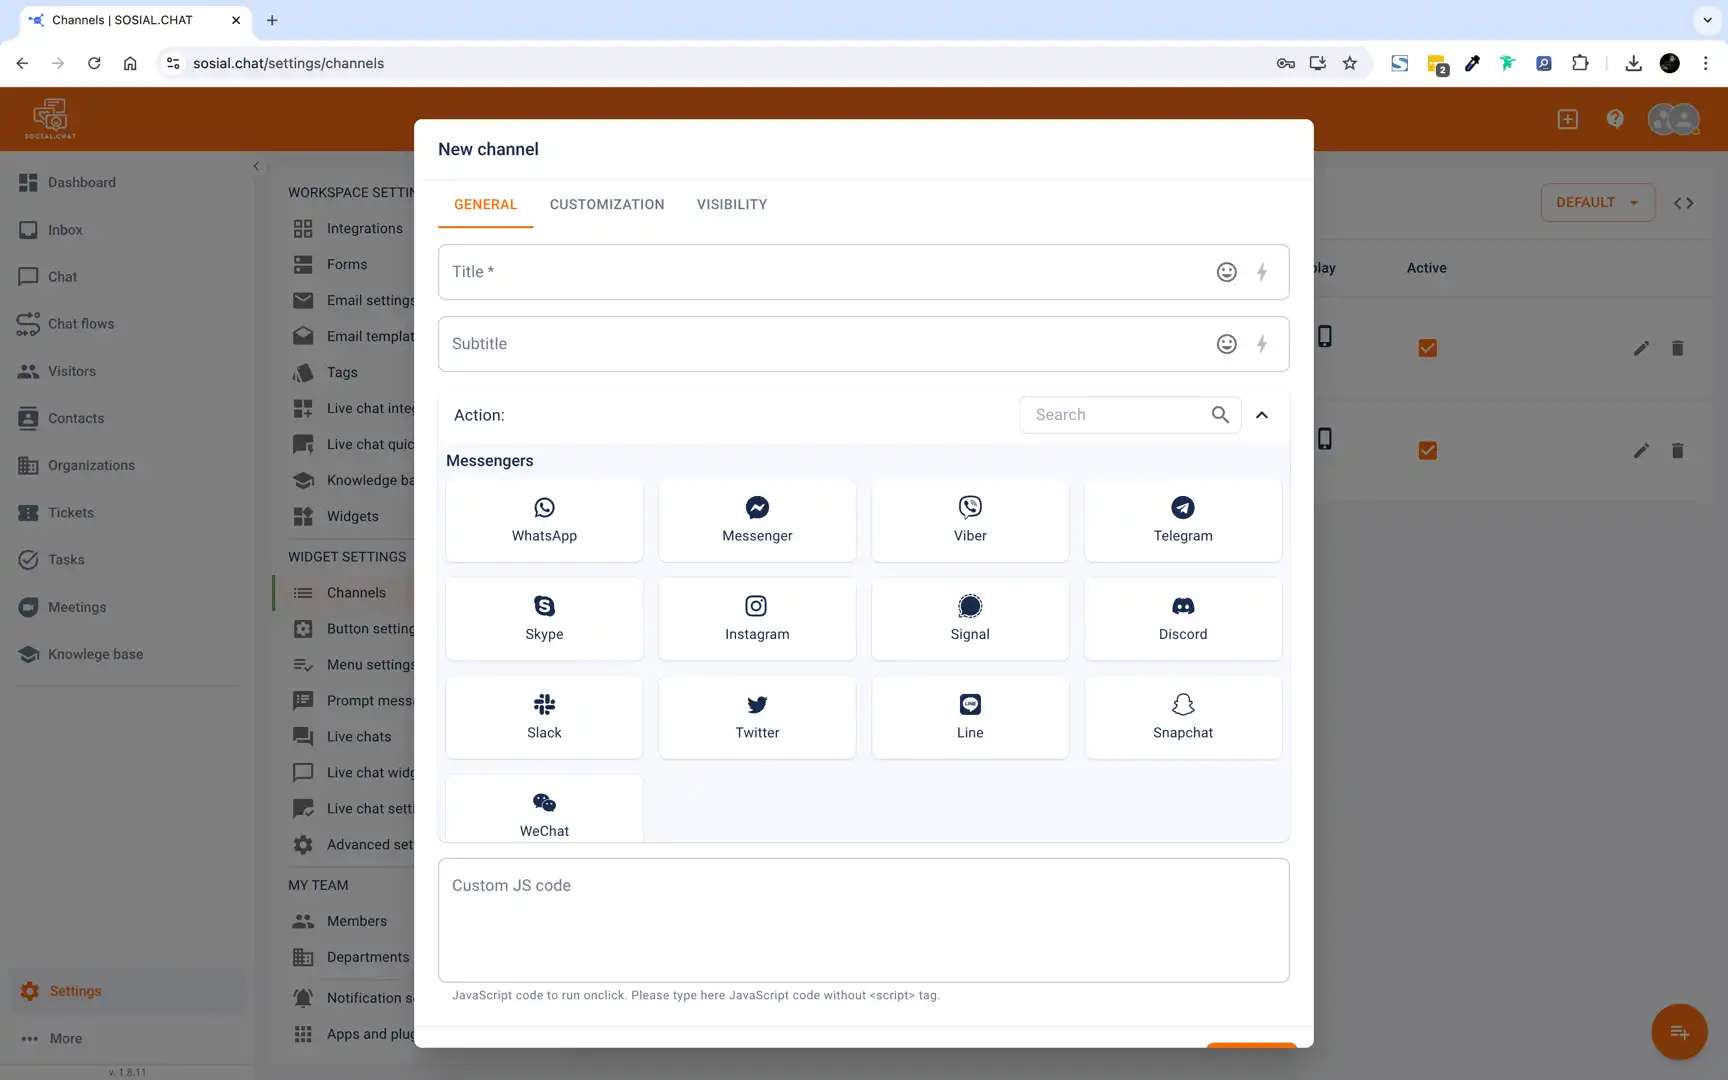
Task: Bookmark this page with the star icon
Action: [x=1350, y=63]
